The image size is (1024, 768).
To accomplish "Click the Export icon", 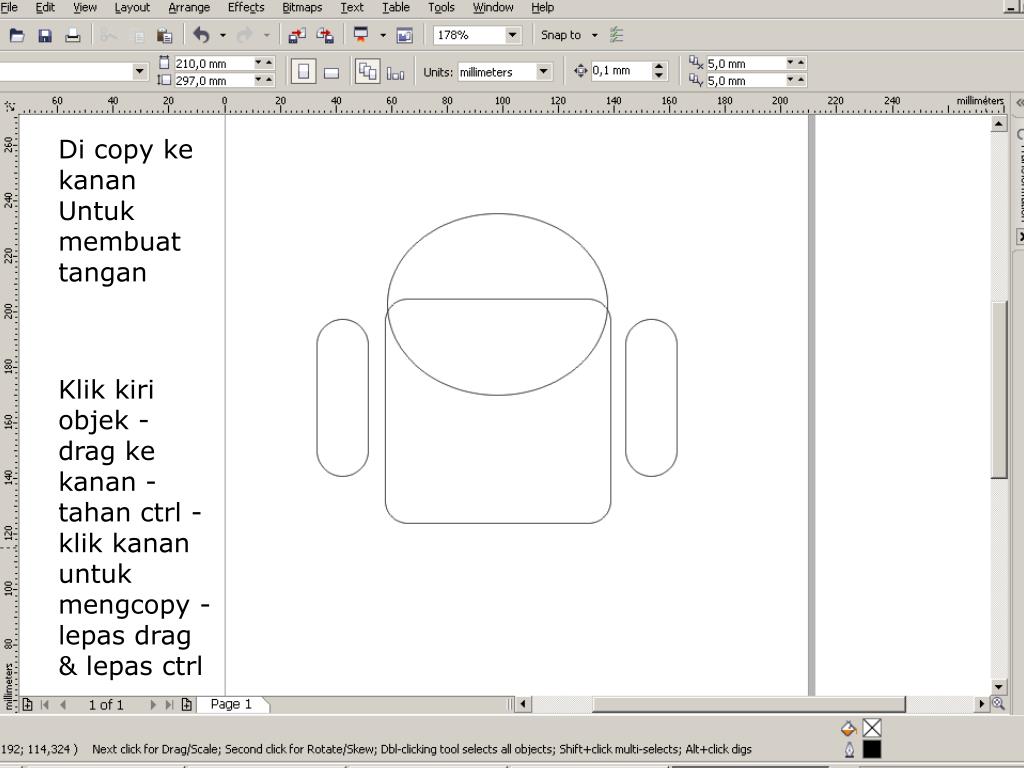I will (325, 35).
